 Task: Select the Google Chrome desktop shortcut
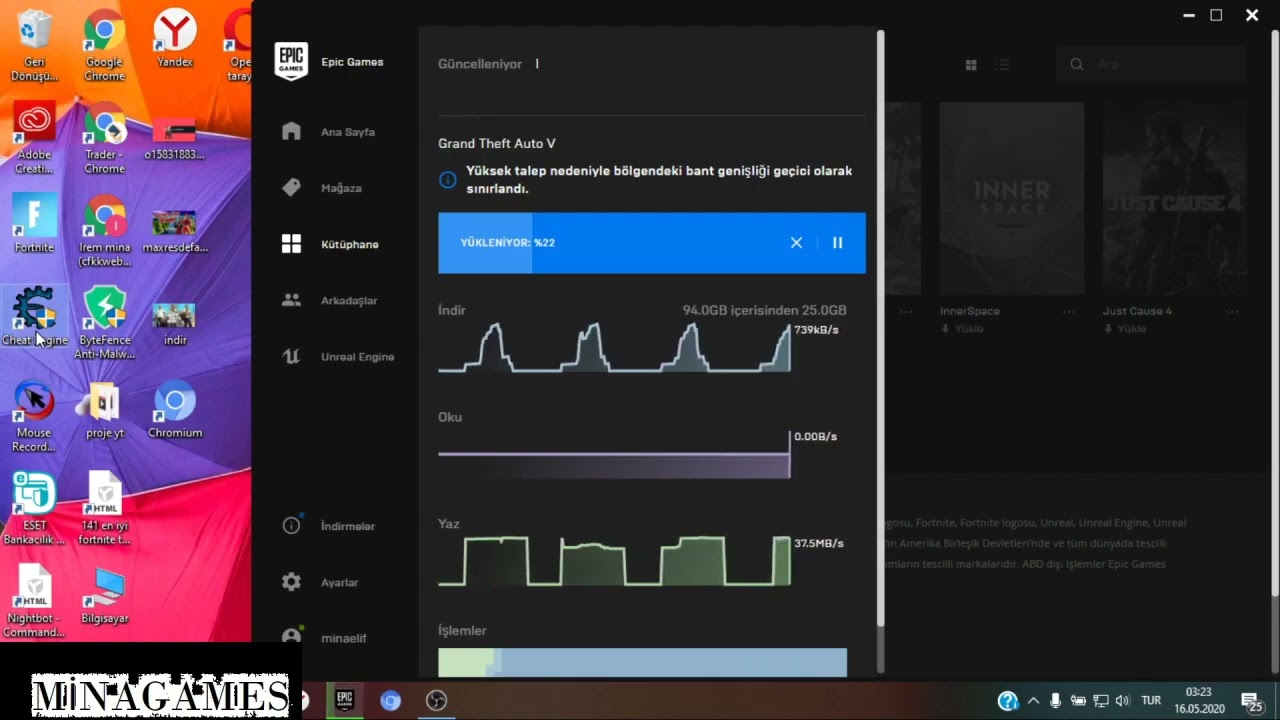[104, 45]
